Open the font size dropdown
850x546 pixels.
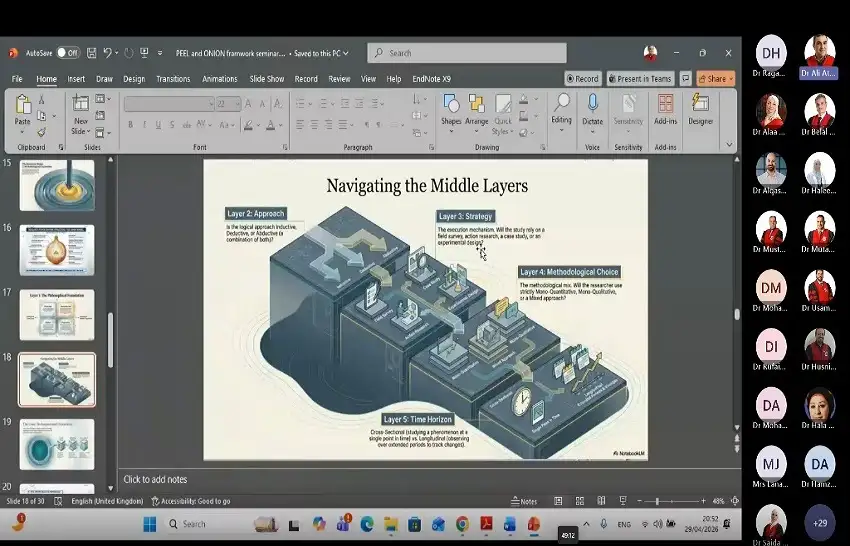[x=237, y=104]
